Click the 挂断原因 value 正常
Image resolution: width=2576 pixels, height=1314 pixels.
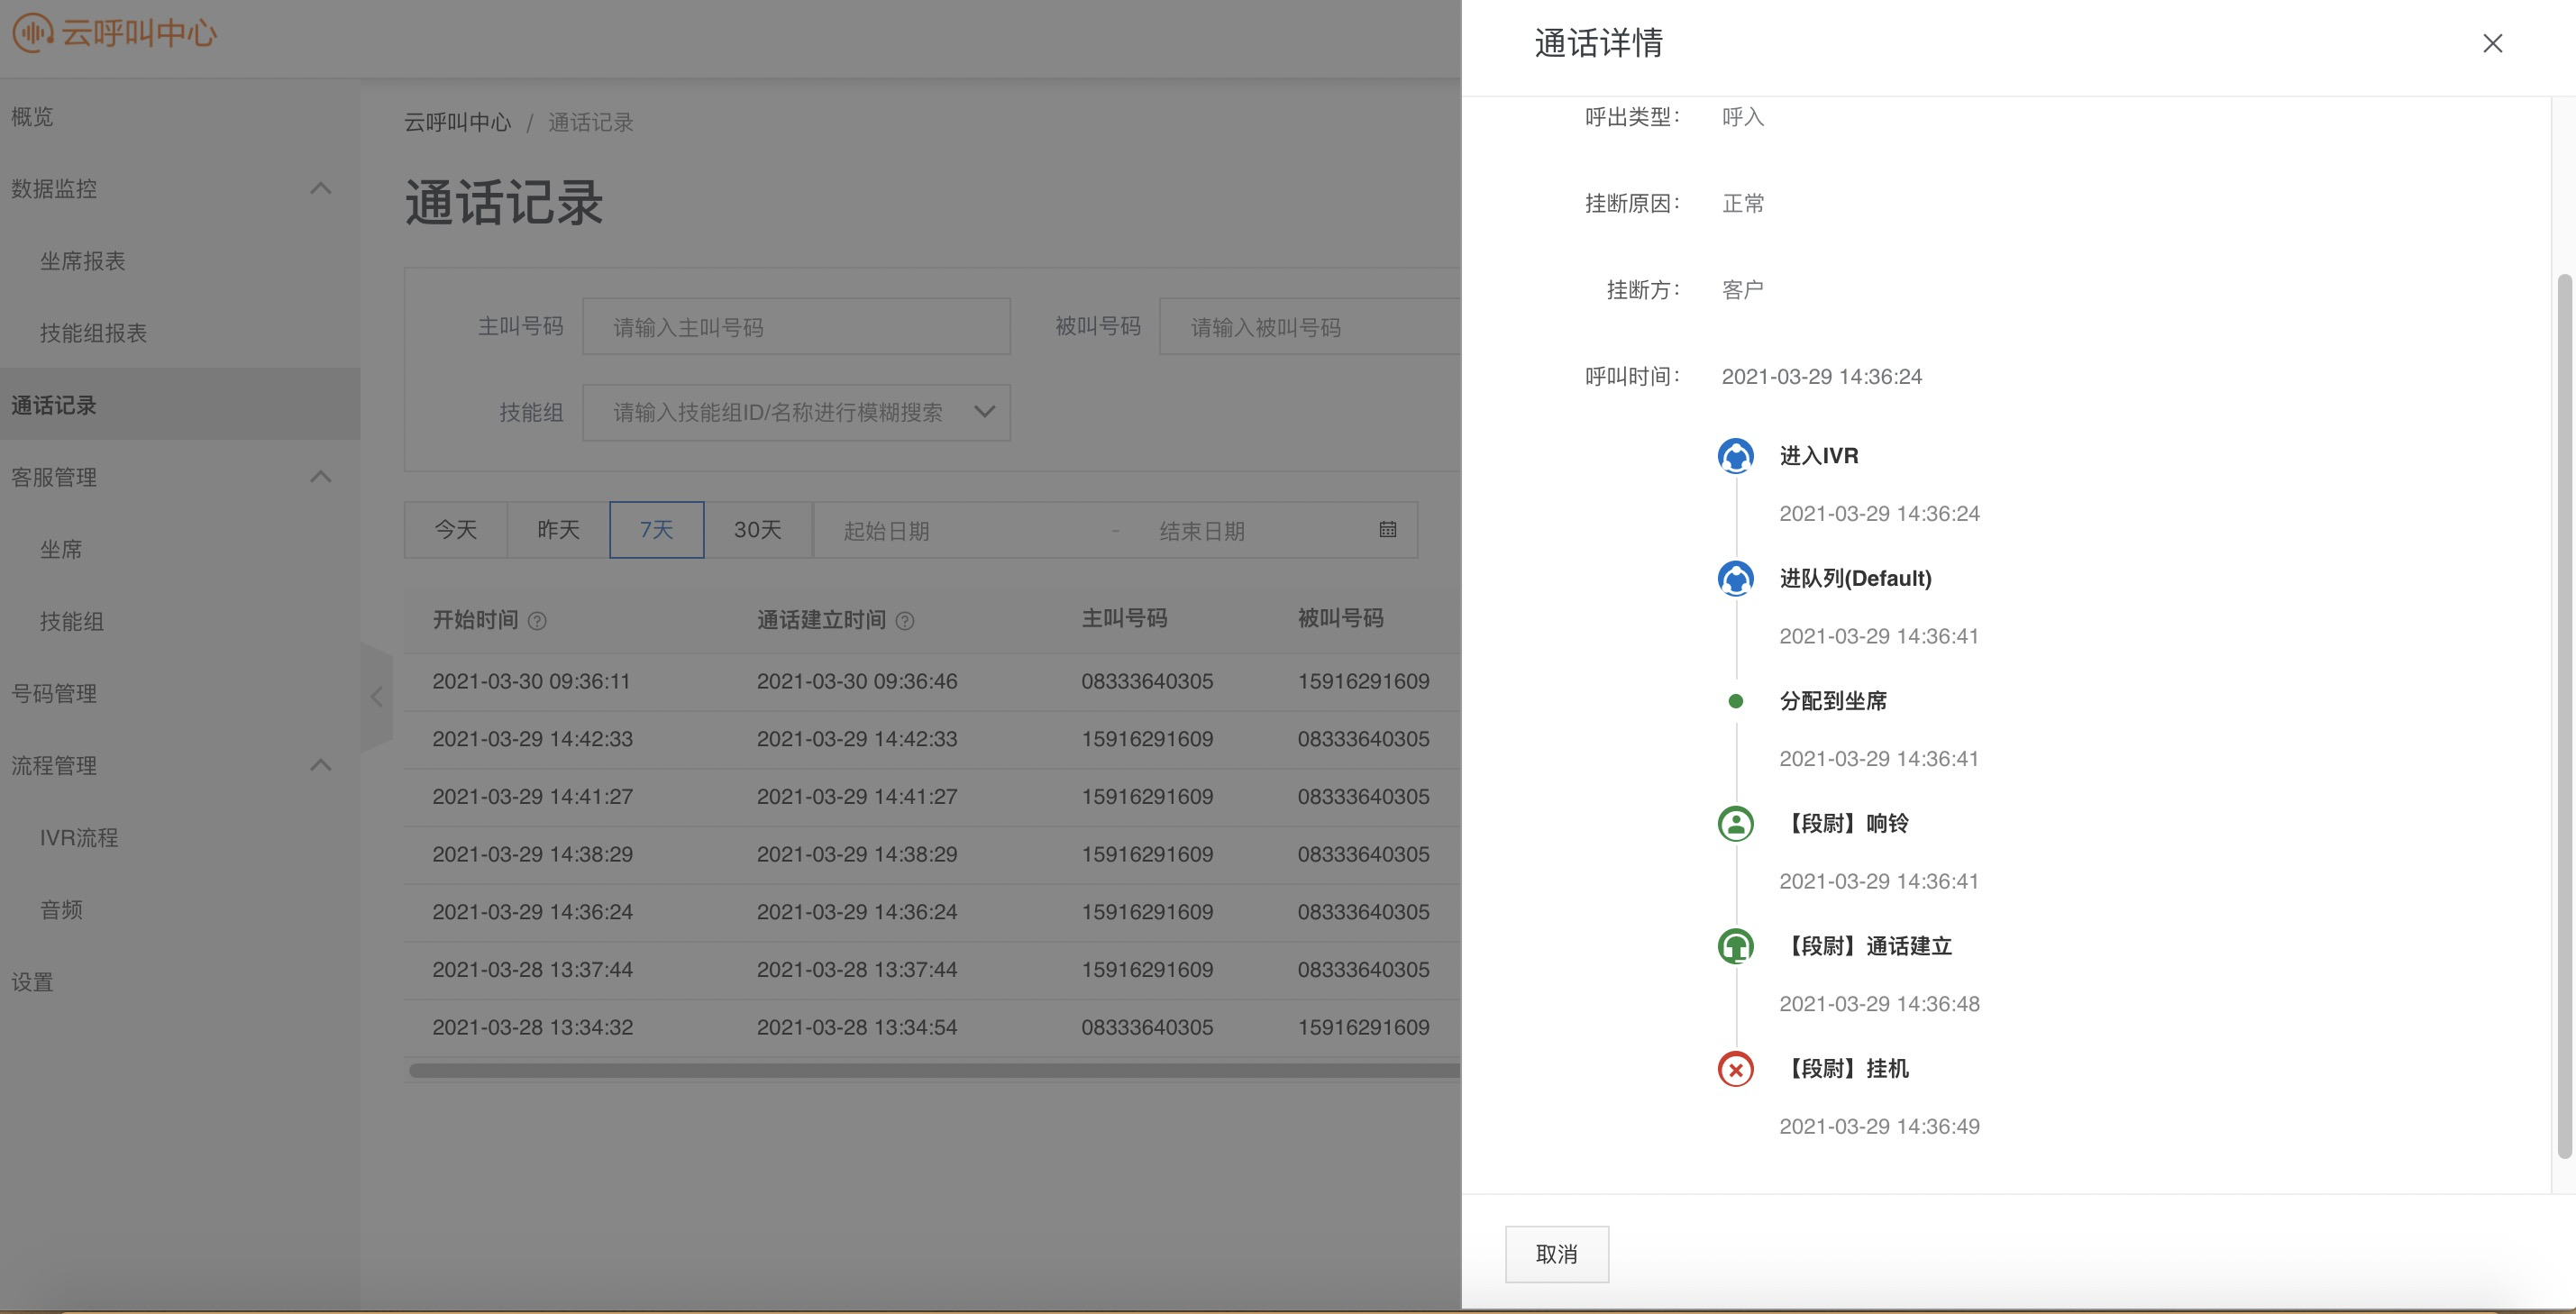(x=1743, y=204)
